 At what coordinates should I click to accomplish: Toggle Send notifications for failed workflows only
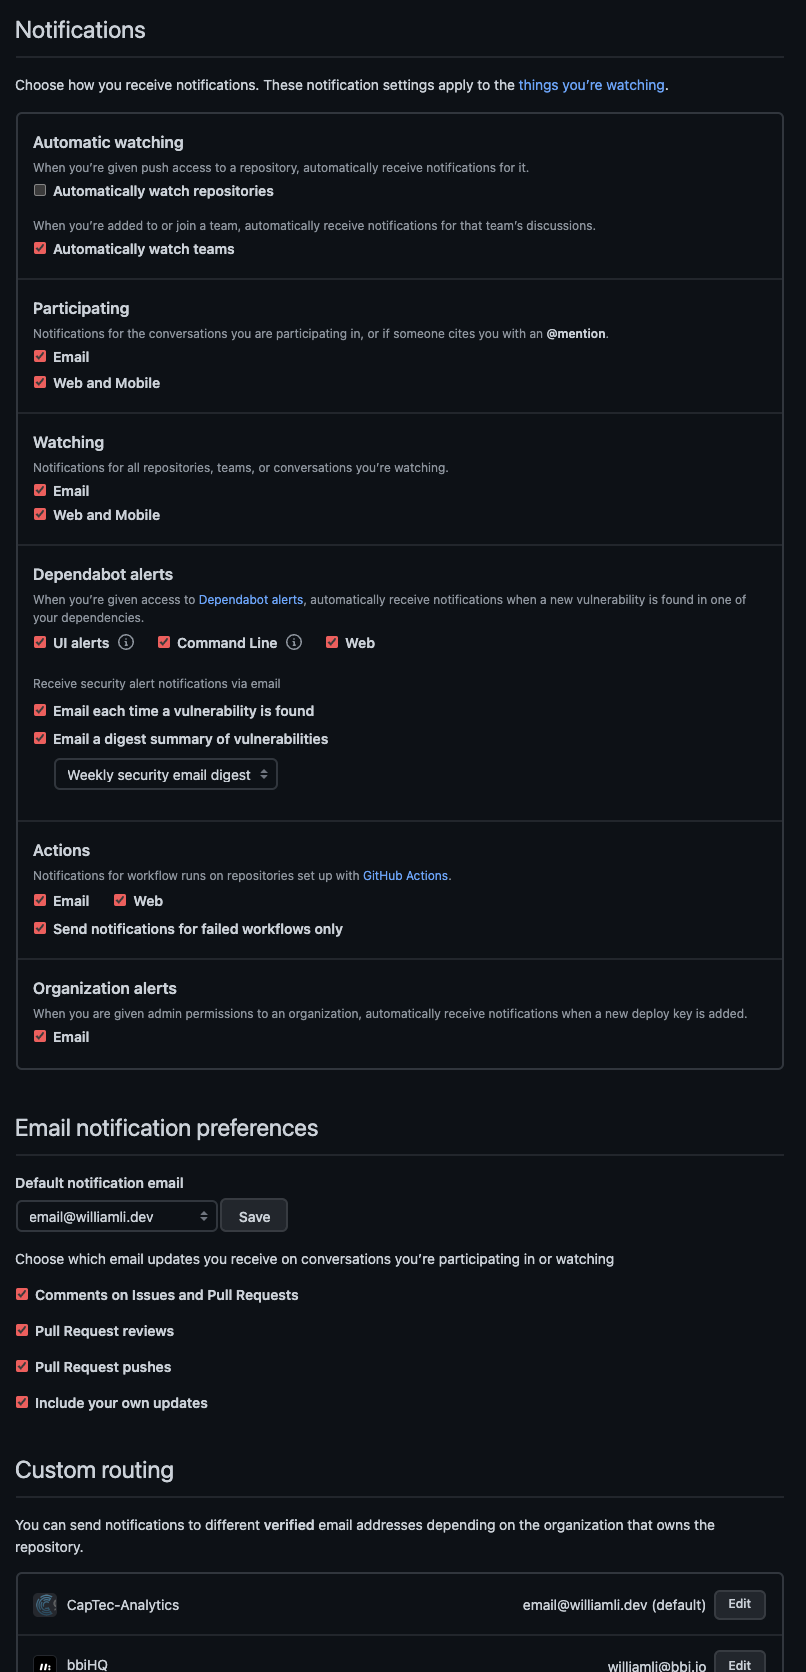(x=40, y=927)
